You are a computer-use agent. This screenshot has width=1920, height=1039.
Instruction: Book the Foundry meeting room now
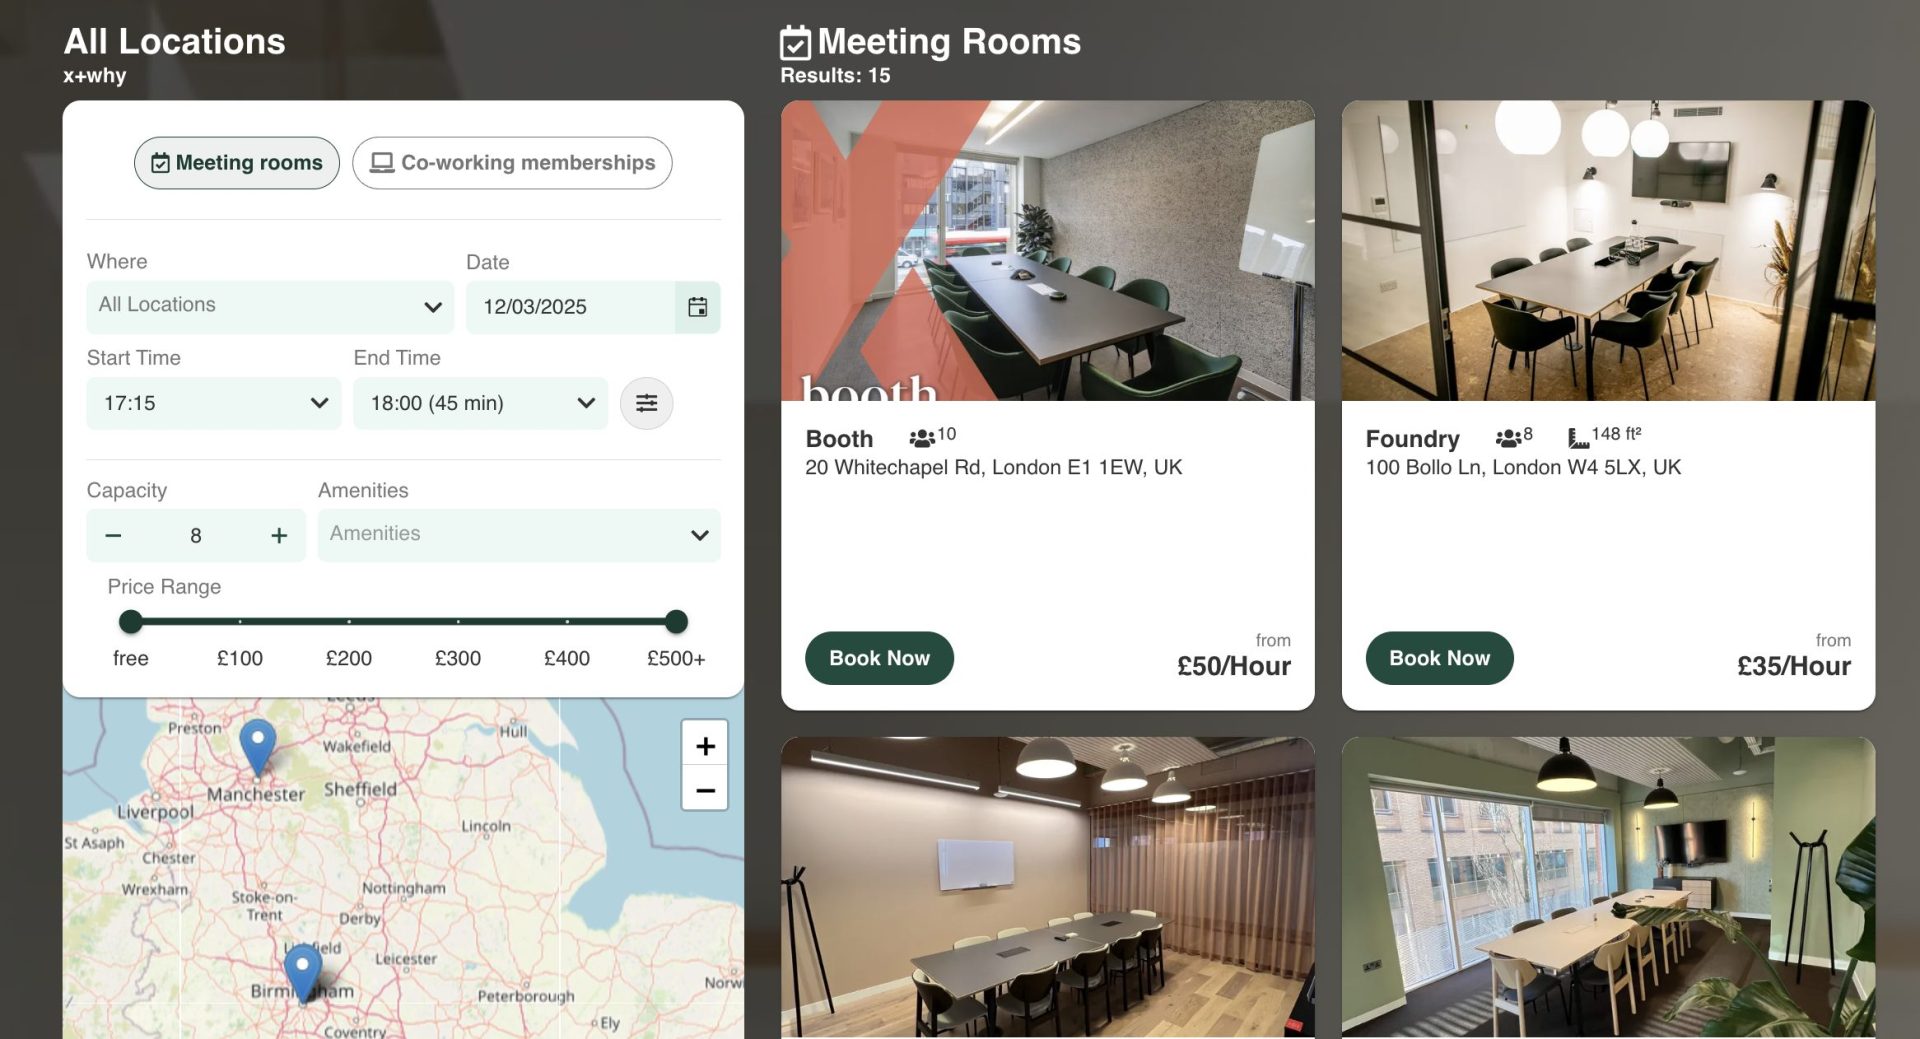(x=1440, y=658)
